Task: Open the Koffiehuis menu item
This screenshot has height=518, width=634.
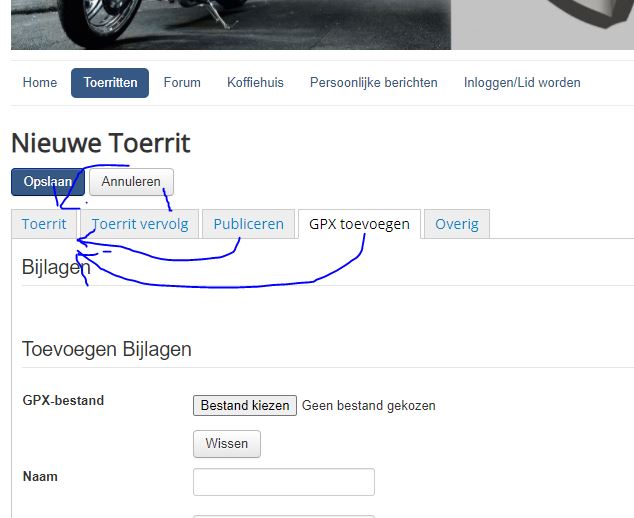Action: [255, 82]
